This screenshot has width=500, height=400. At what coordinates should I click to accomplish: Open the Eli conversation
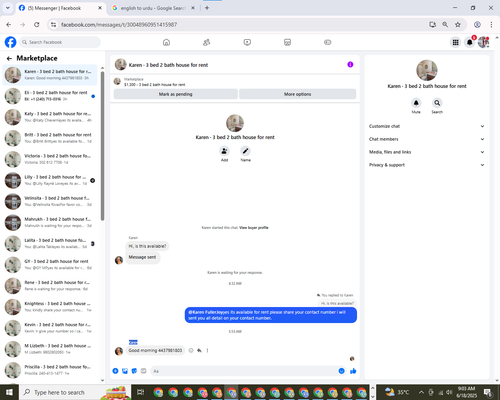[x=50, y=96]
